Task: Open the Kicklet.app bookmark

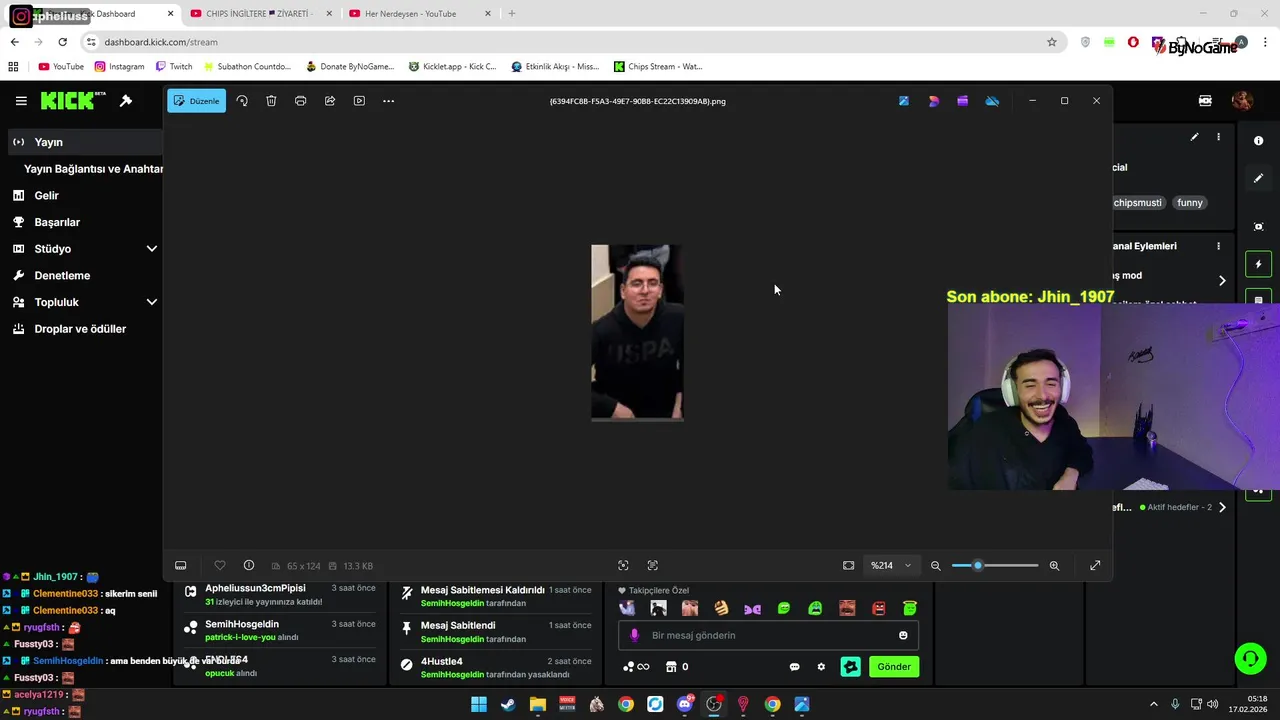Action: click(x=452, y=67)
